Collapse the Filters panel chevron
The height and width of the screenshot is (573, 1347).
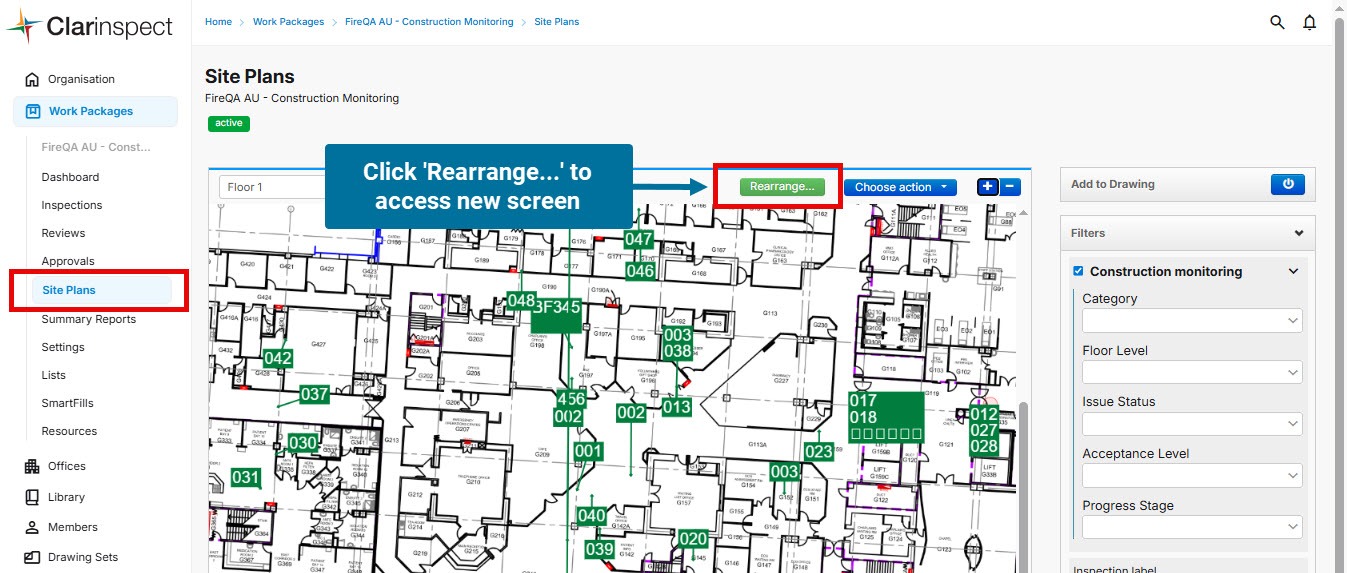(x=1298, y=233)
